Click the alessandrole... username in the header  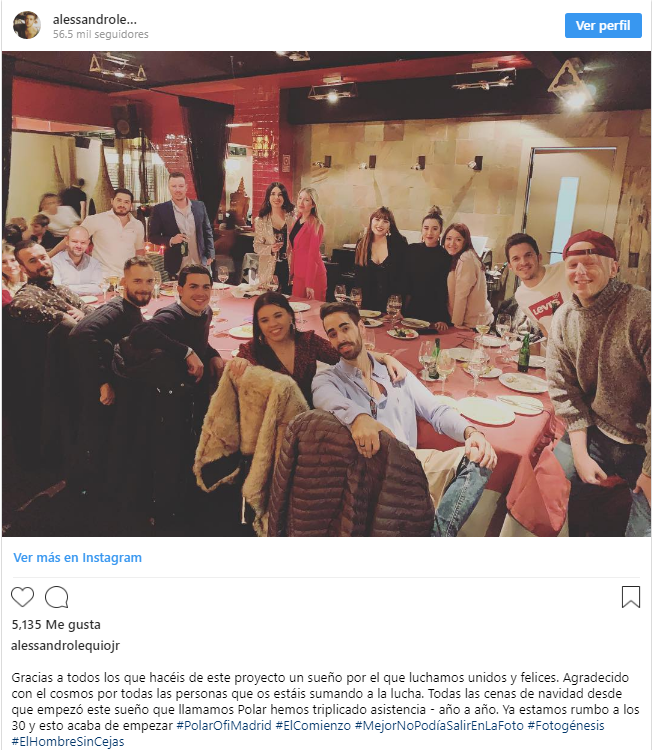pos(95,20)
